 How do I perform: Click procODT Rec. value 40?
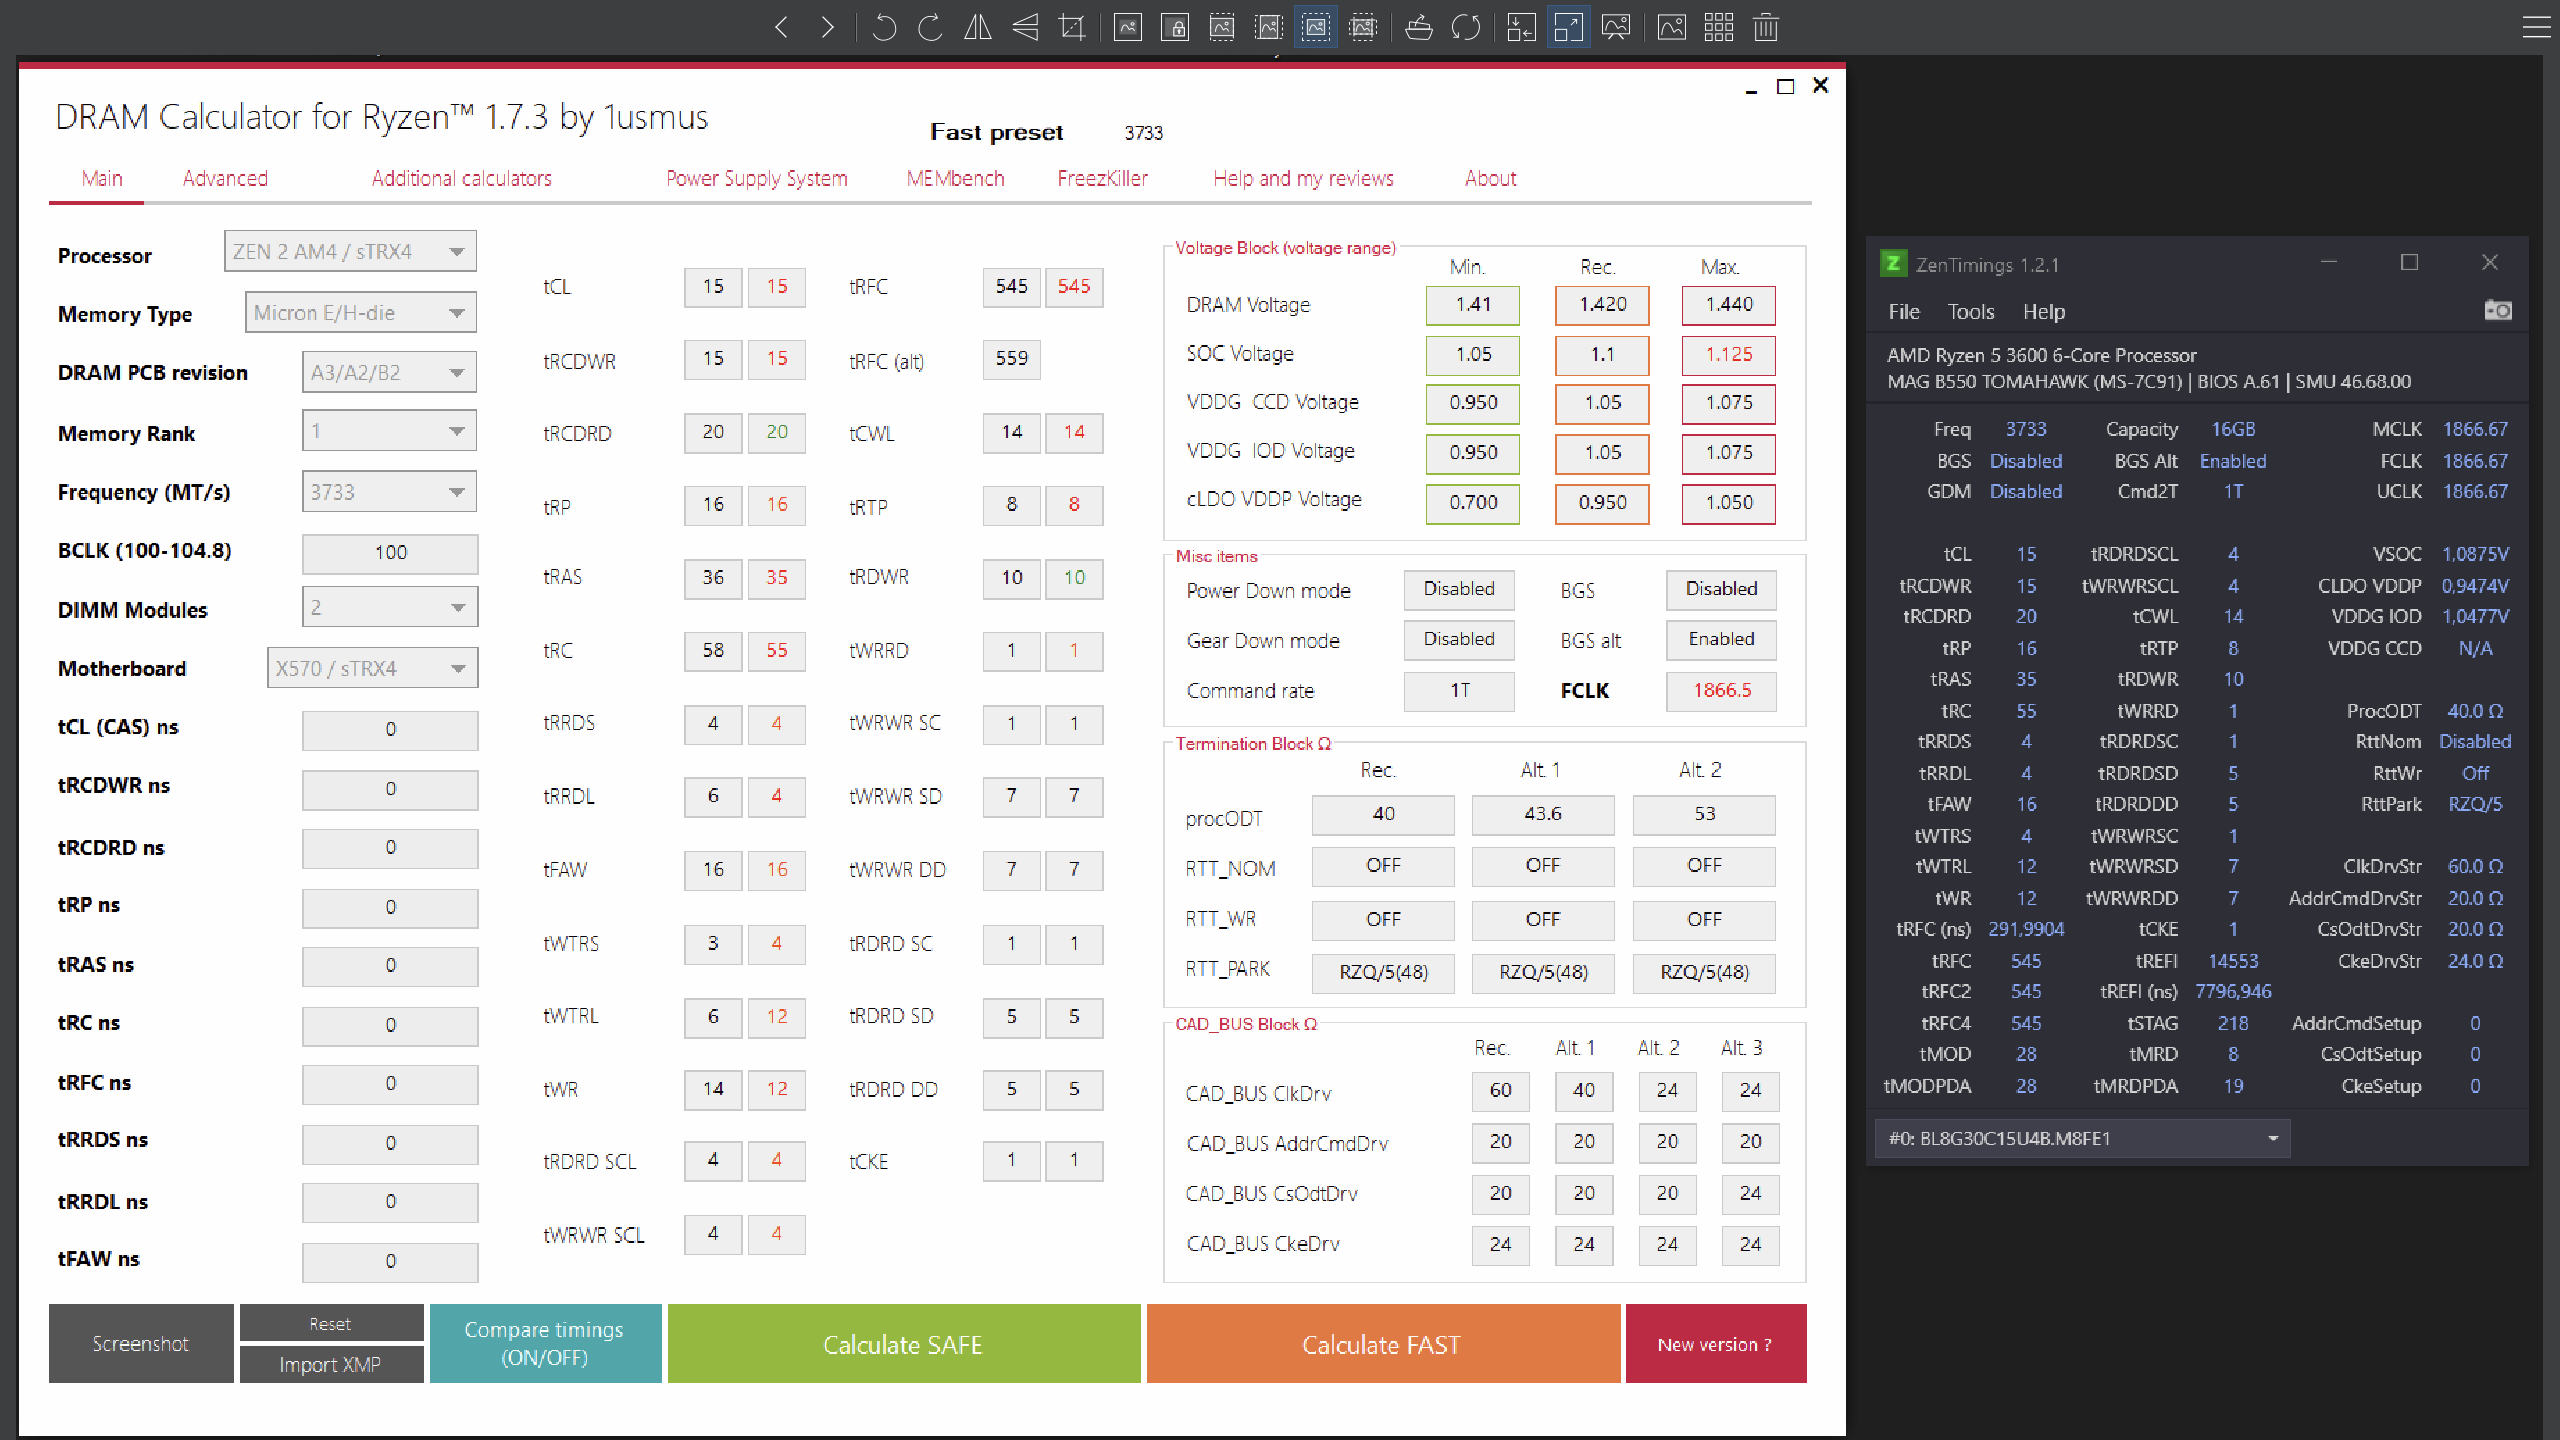point(1383,814)
